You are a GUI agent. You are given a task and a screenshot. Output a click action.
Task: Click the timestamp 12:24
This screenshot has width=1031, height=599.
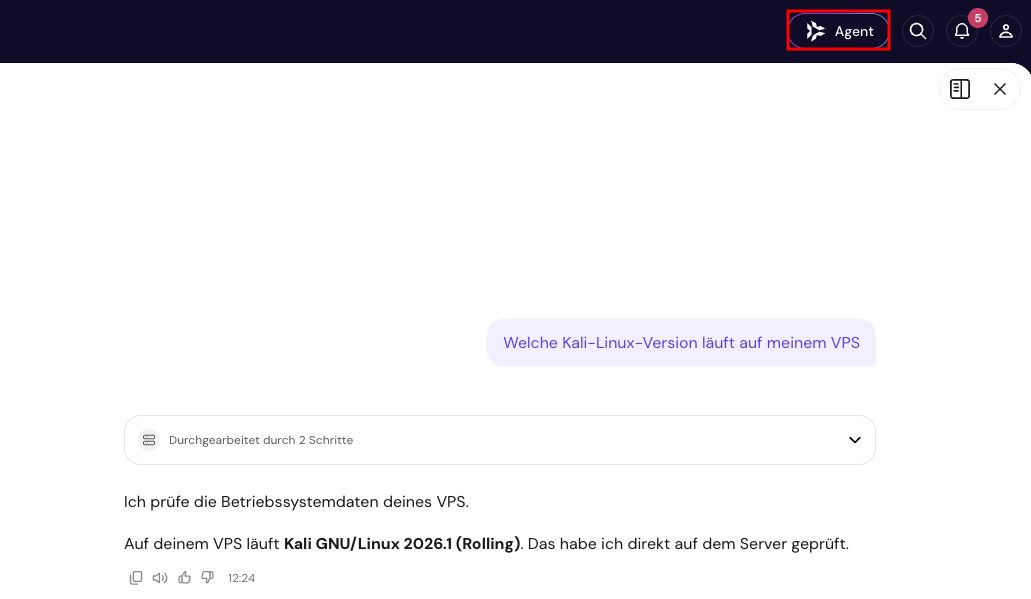click(241, 578)
